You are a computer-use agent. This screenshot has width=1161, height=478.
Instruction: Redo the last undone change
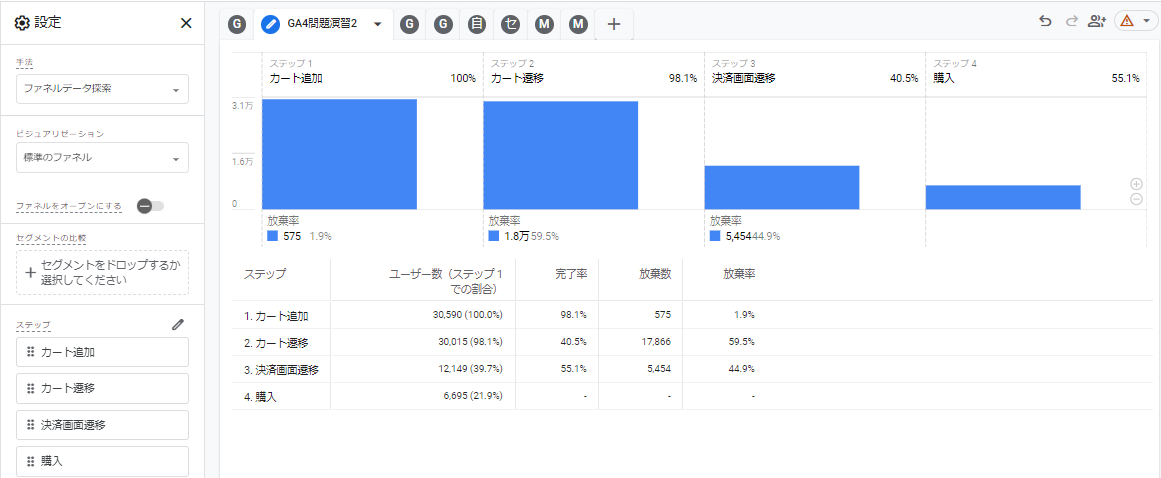[x=1071, y=21]
